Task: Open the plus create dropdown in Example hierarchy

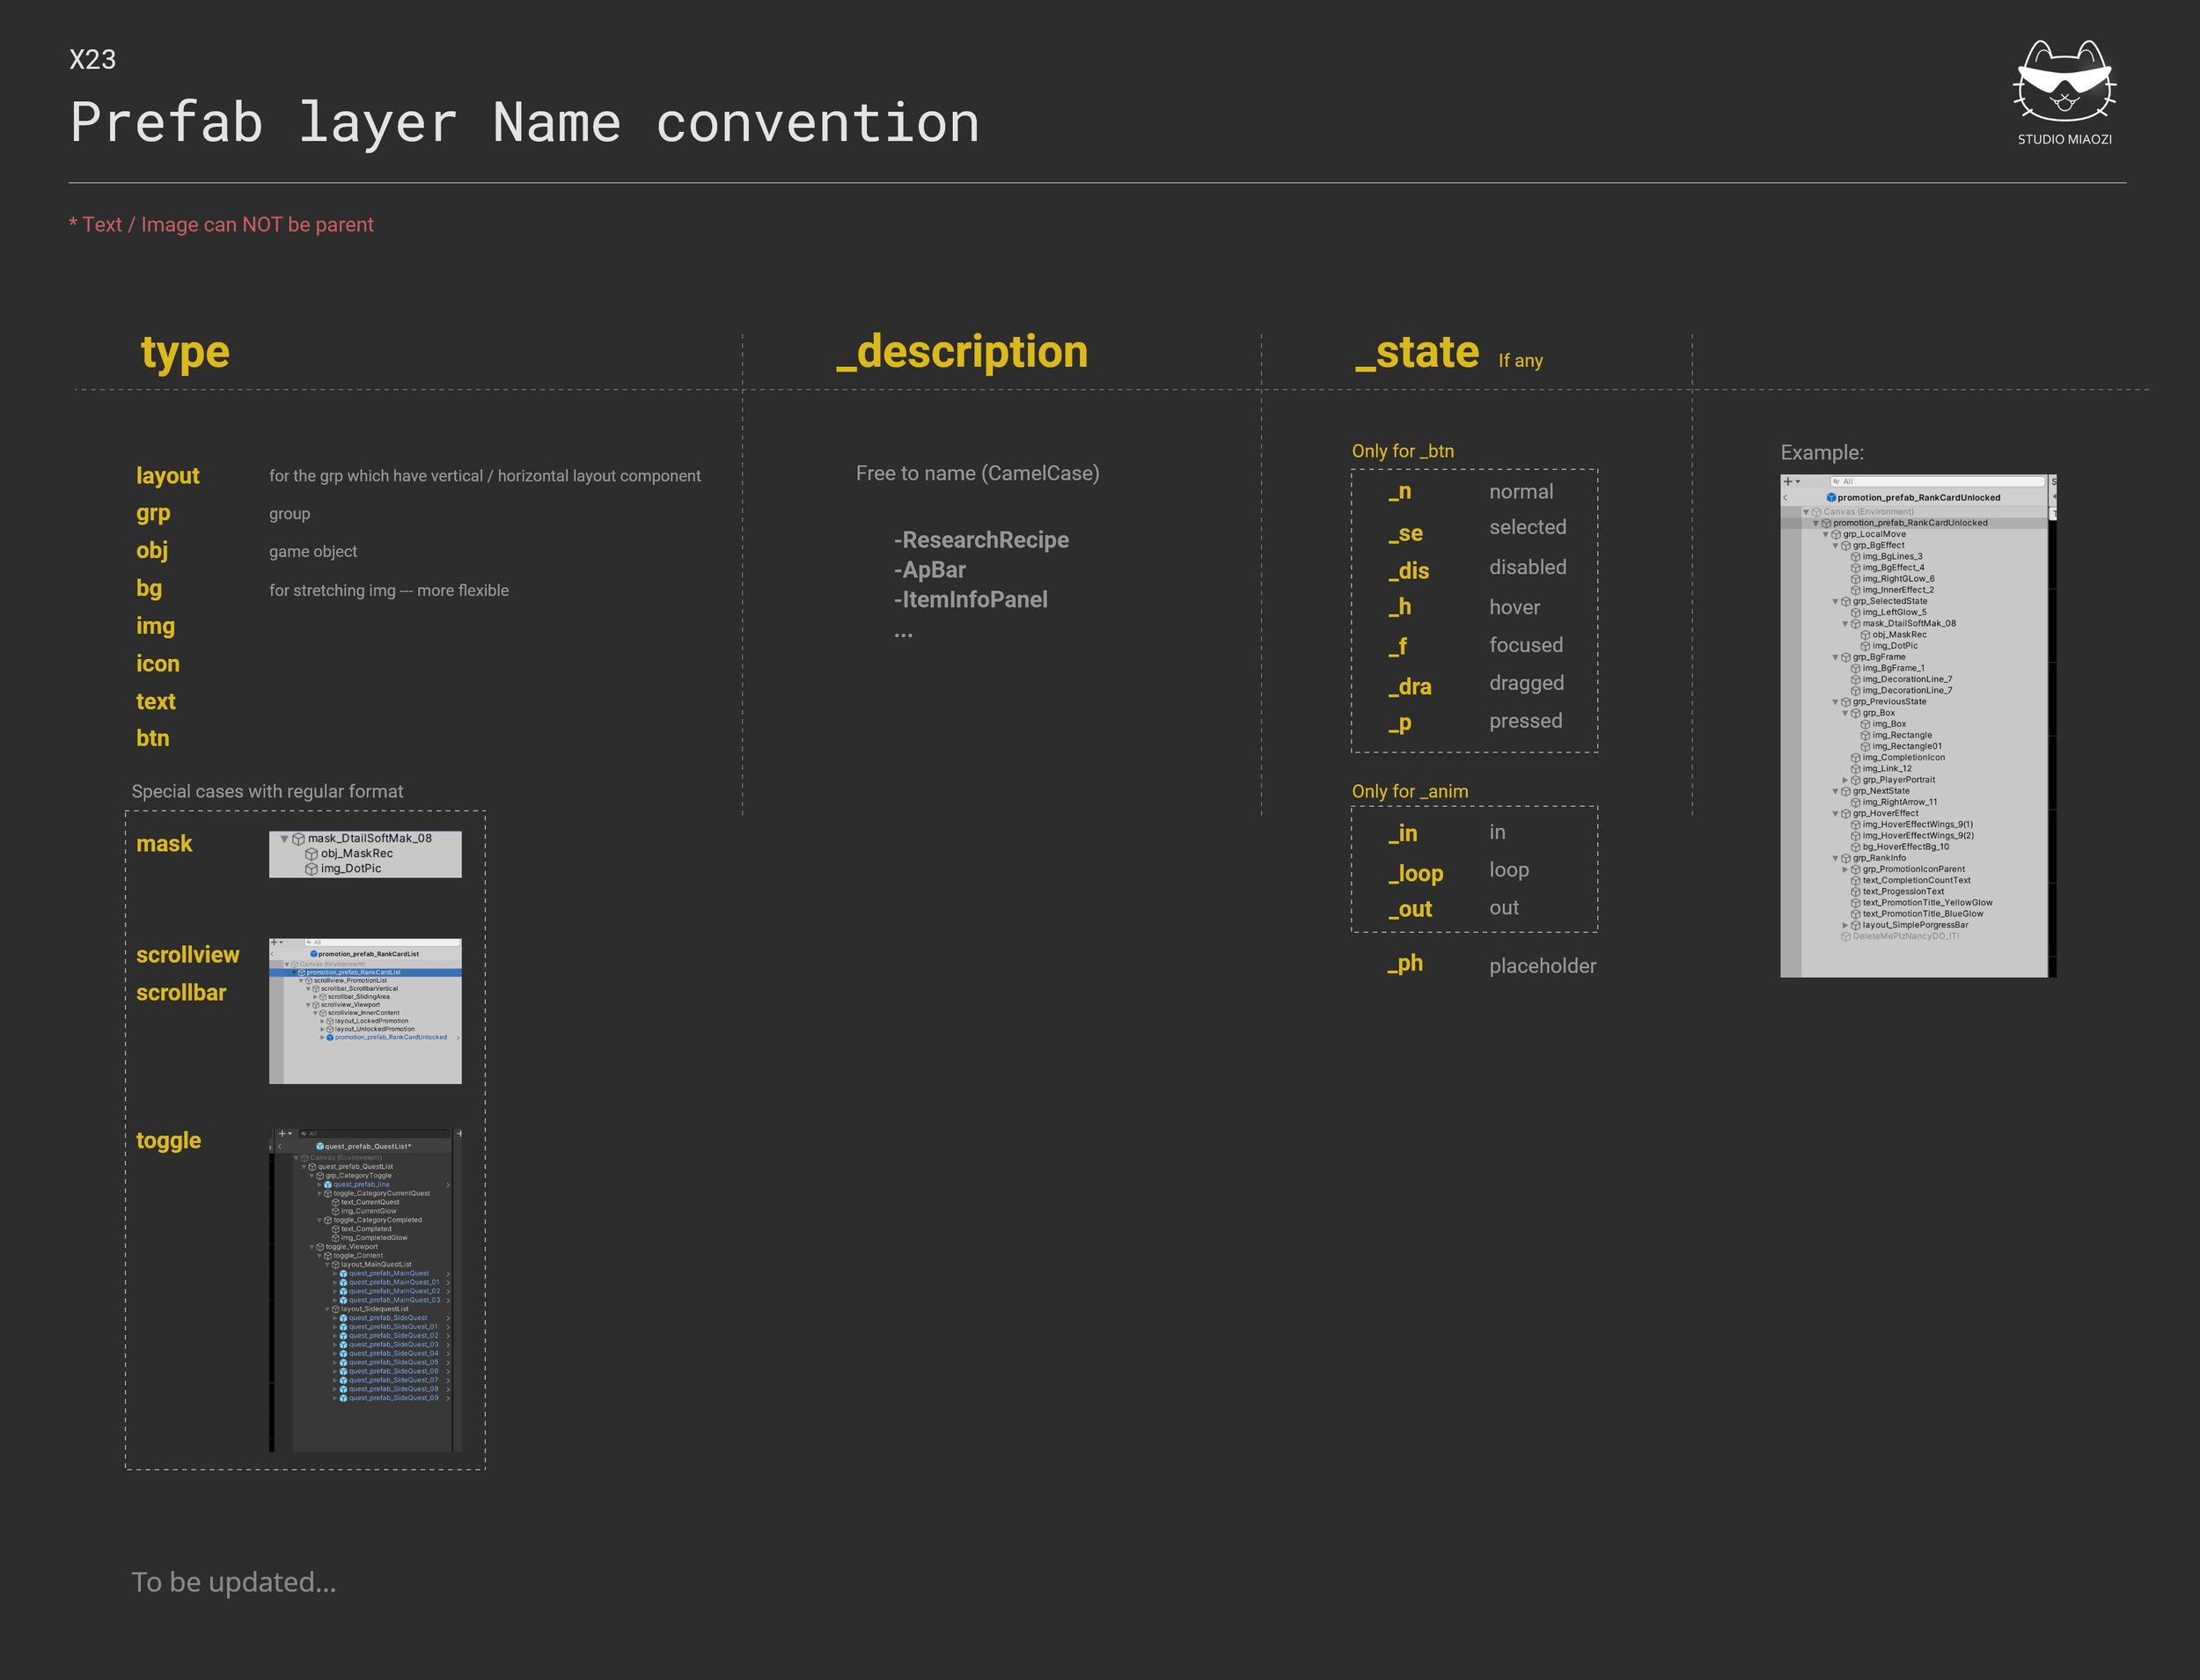Action: [1792, 482]
